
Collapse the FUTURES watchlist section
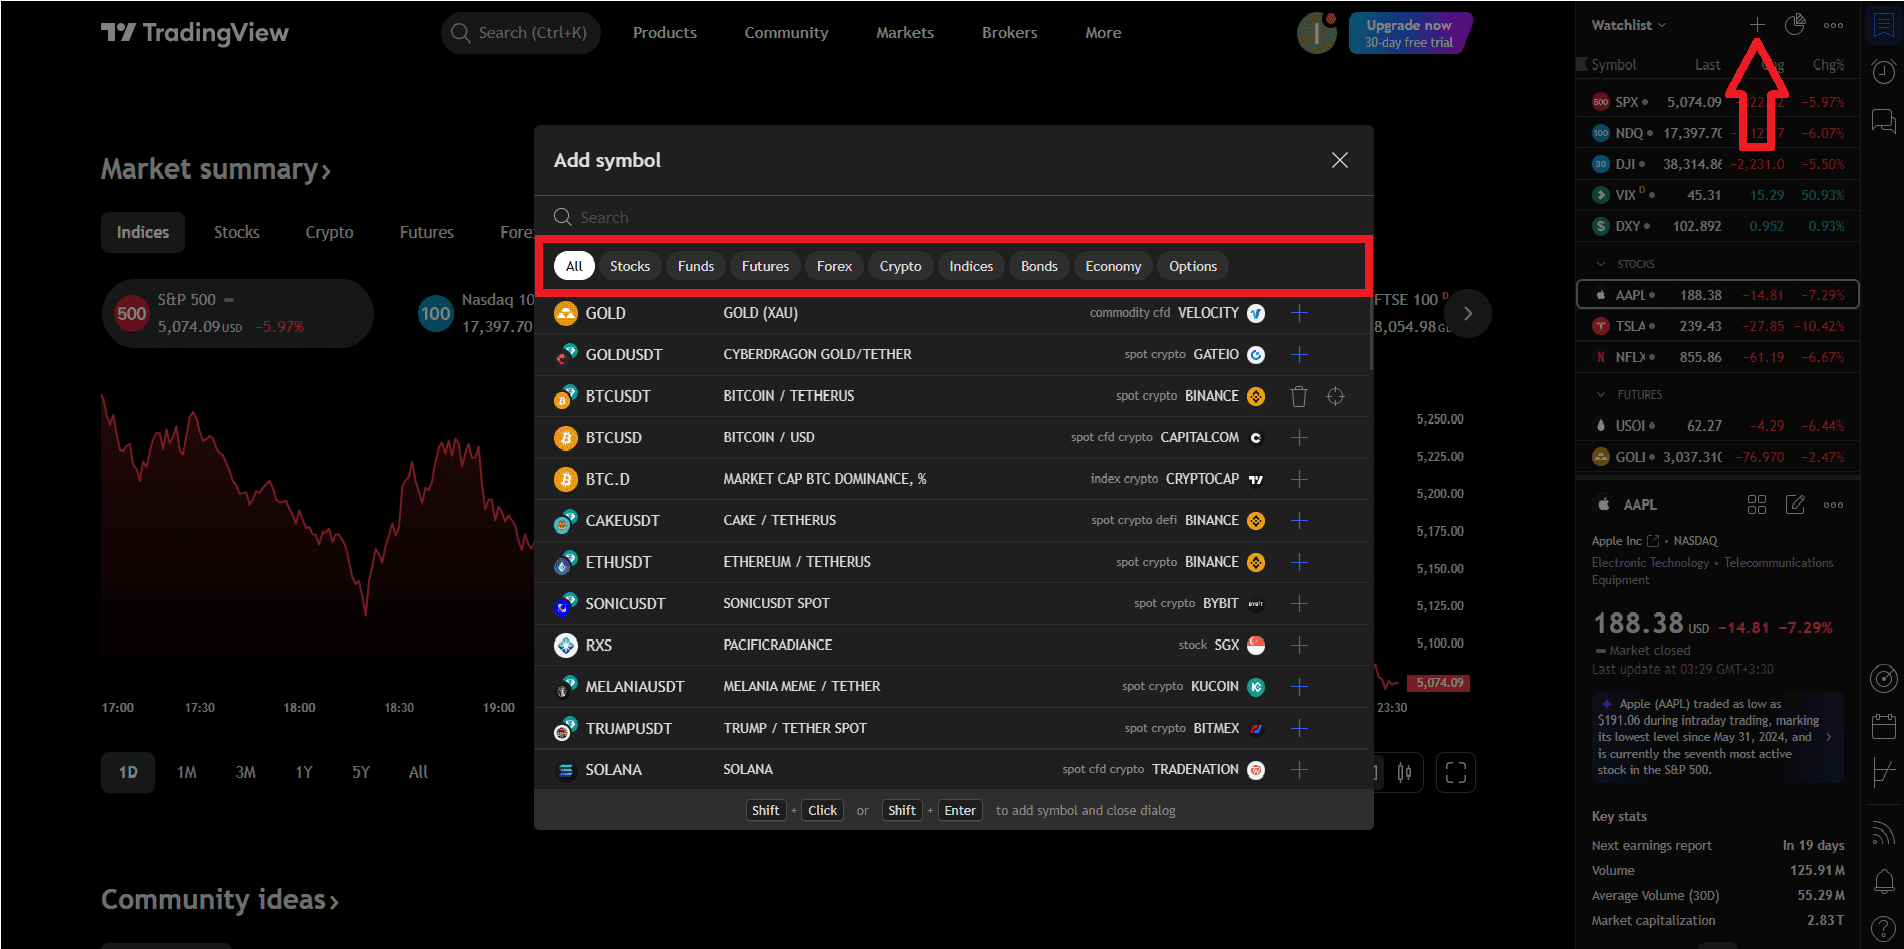pos(1600,395)
